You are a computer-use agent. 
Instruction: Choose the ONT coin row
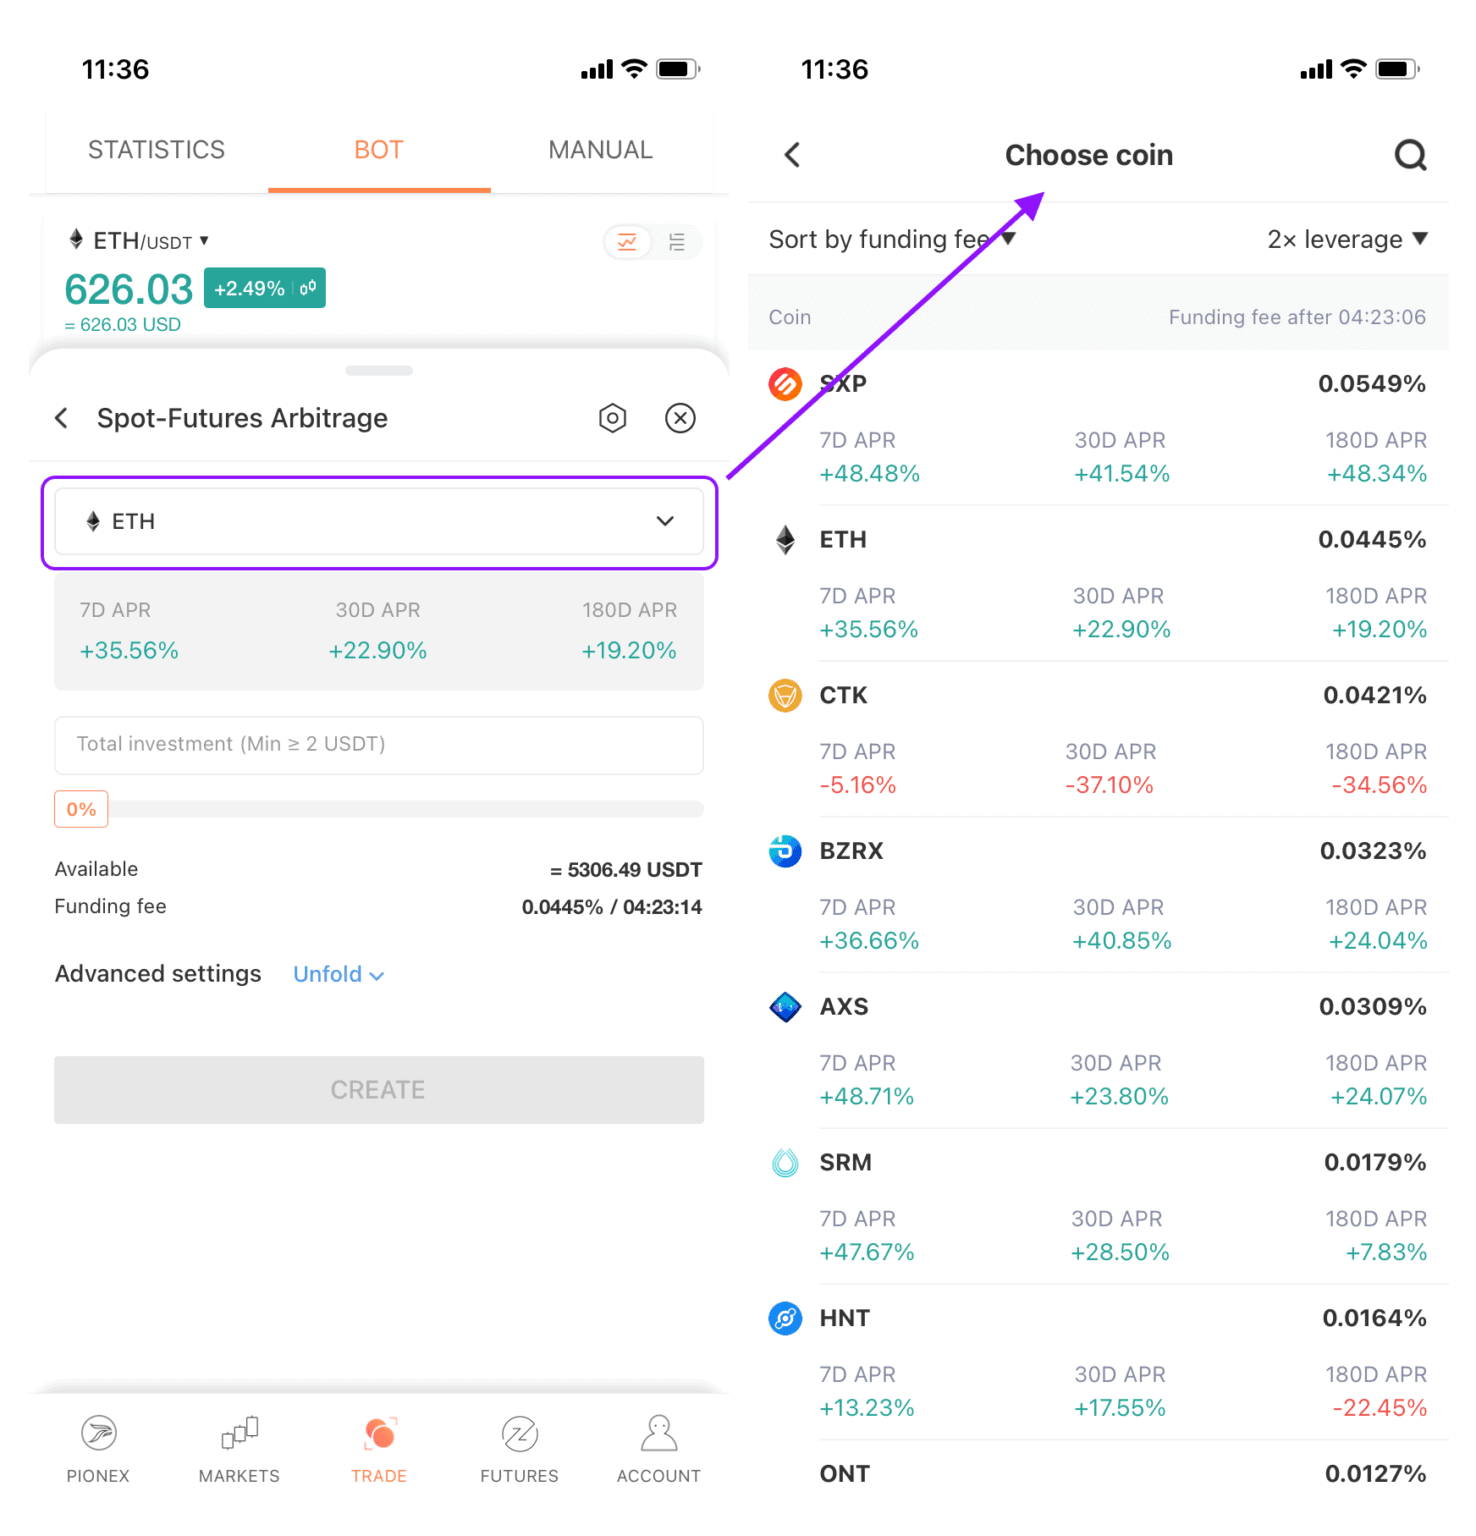point(1098,1474)
